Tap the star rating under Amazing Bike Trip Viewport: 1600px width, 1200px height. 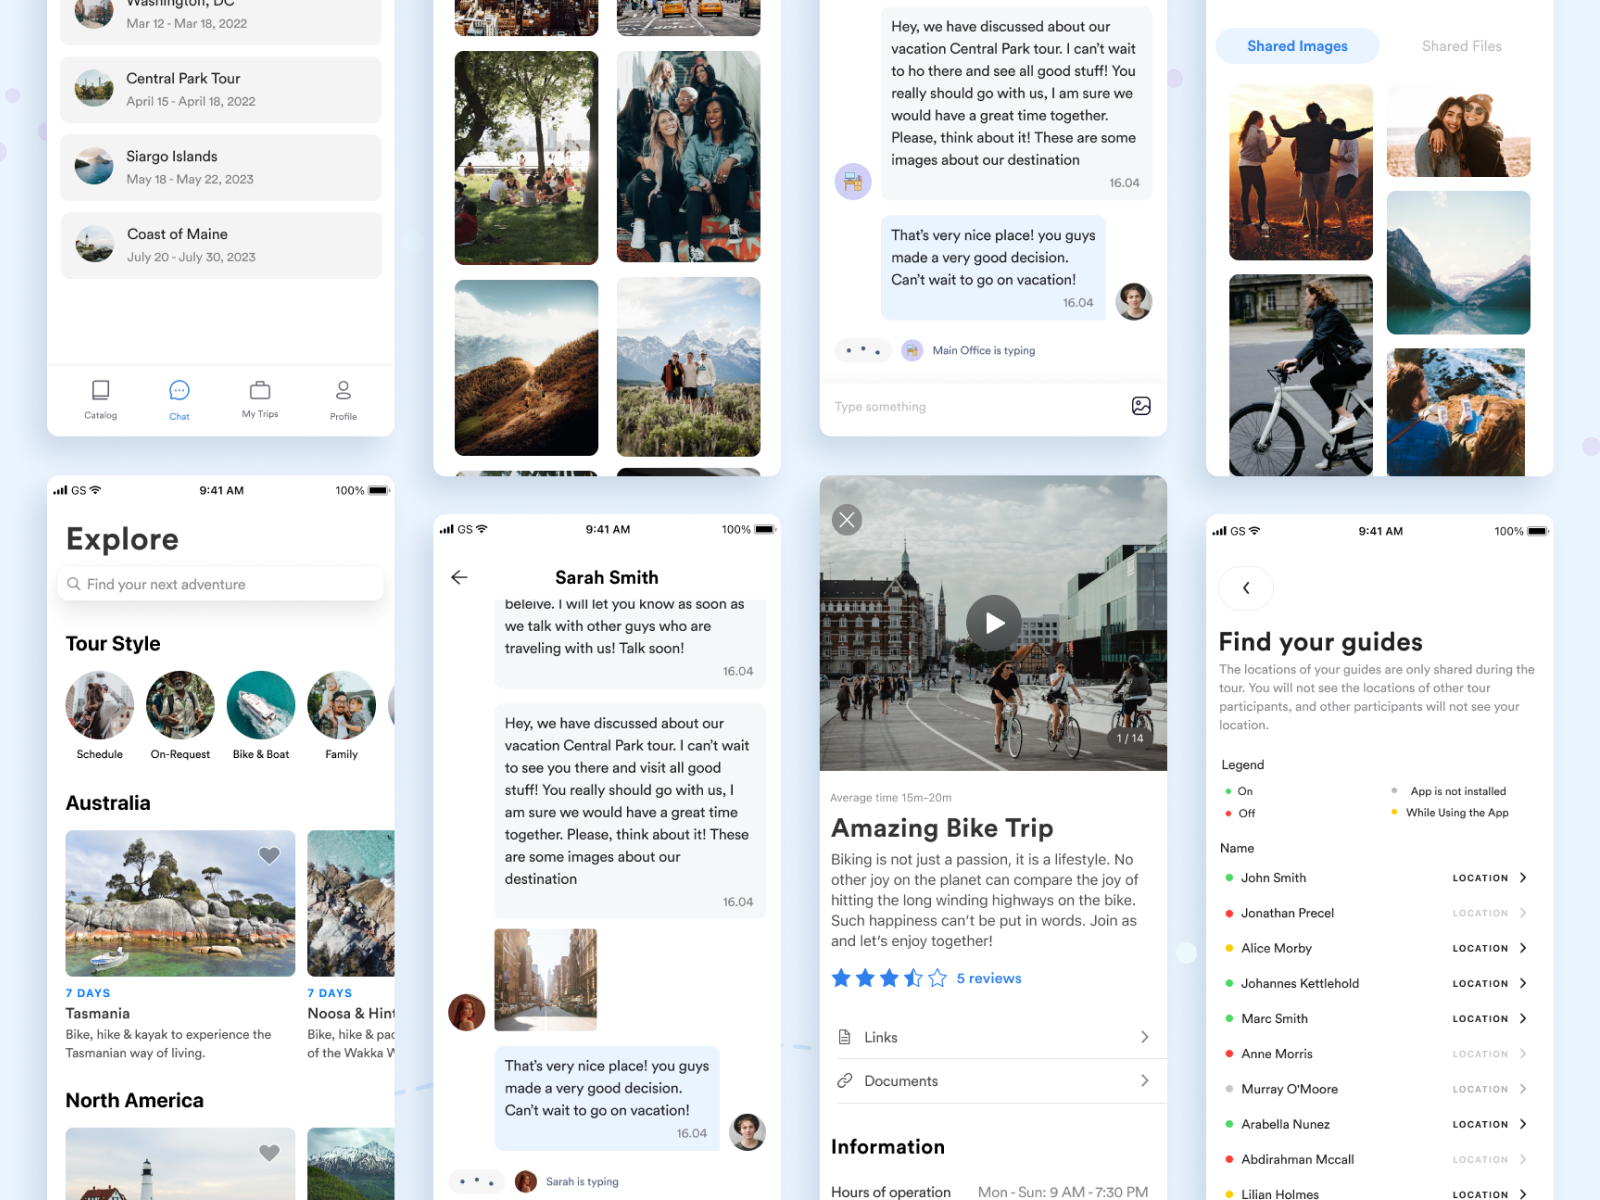[886, 978]
